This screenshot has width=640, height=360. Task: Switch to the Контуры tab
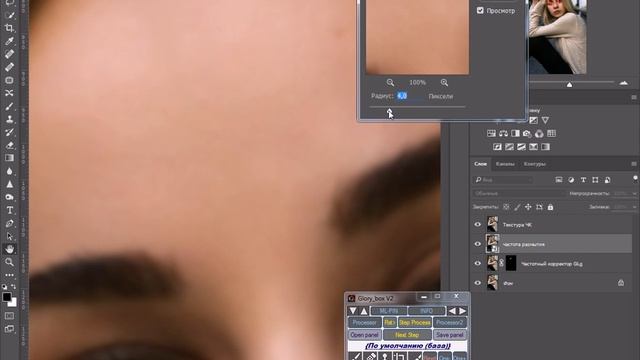[x=534, y=164]
